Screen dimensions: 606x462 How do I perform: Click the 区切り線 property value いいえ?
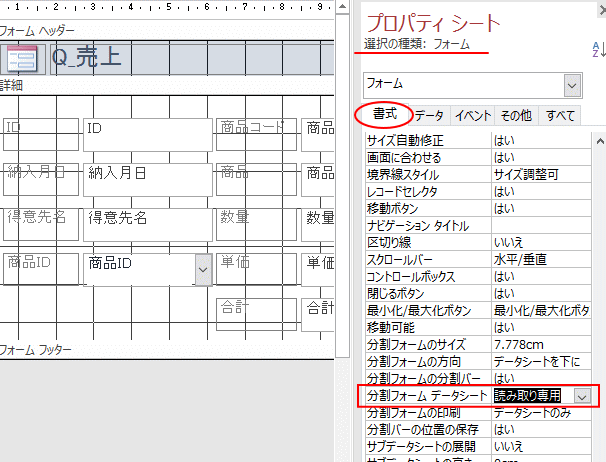click(541, 242)
